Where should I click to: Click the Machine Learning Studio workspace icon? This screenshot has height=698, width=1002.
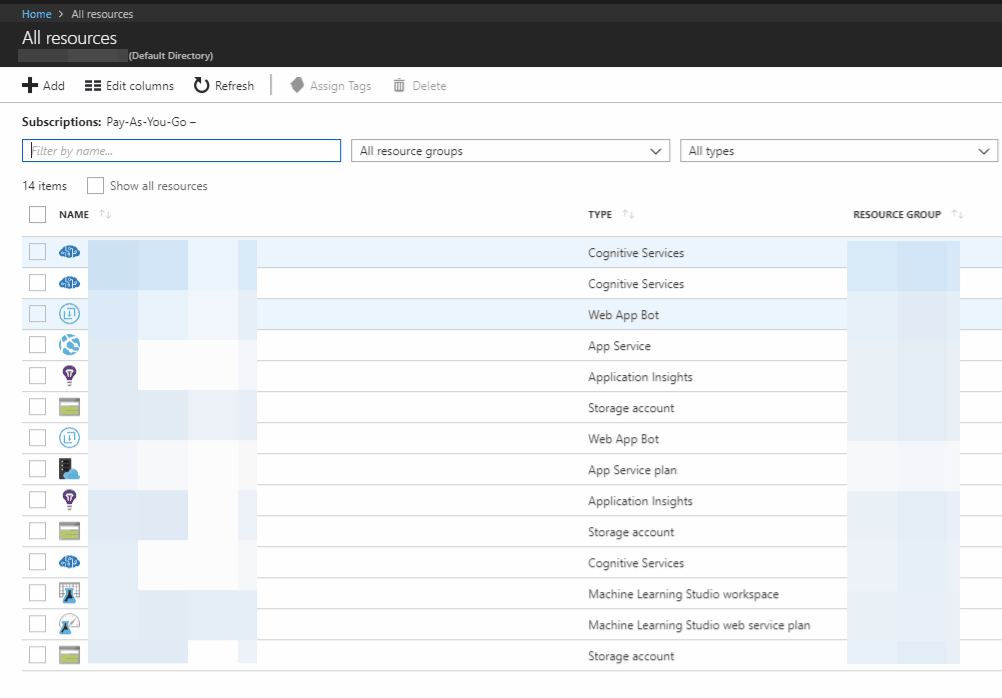69,594
